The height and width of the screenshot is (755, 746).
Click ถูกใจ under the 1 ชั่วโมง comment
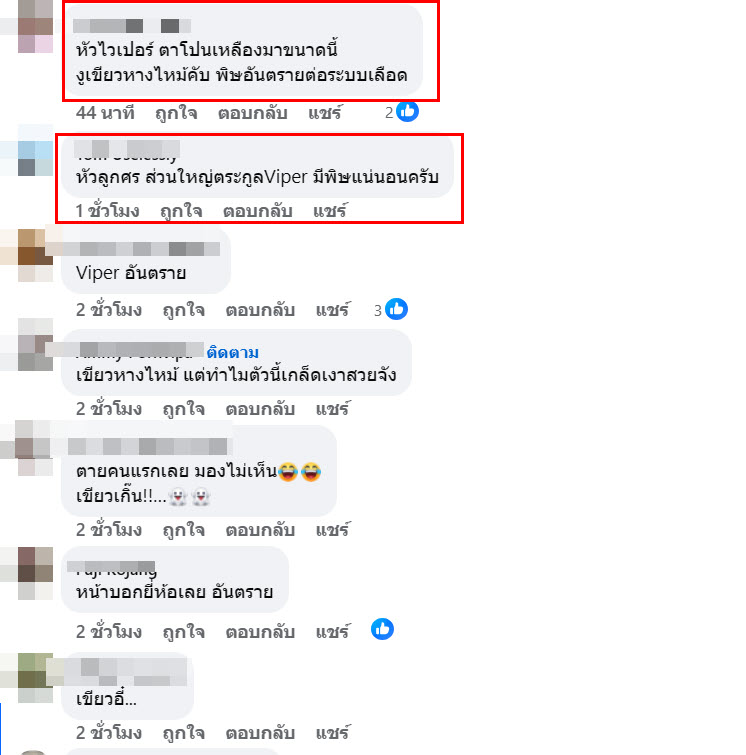pos(181,211)
